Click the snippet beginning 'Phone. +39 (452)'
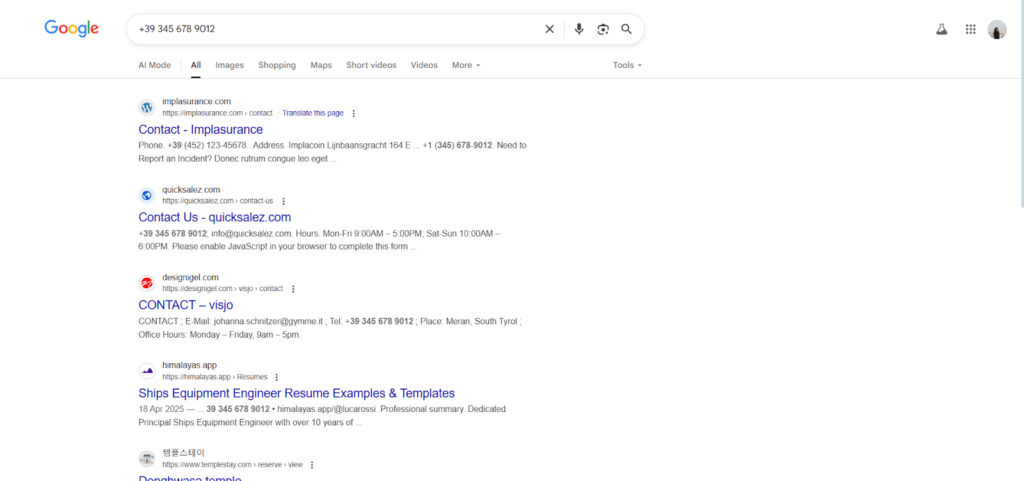 coord(332,152)
